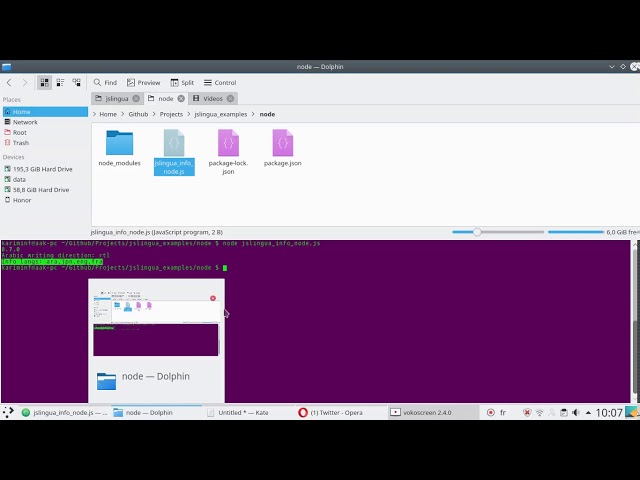
Task: Close the jslingua tab
Action: pyautogui.click(x=136, y=98)
